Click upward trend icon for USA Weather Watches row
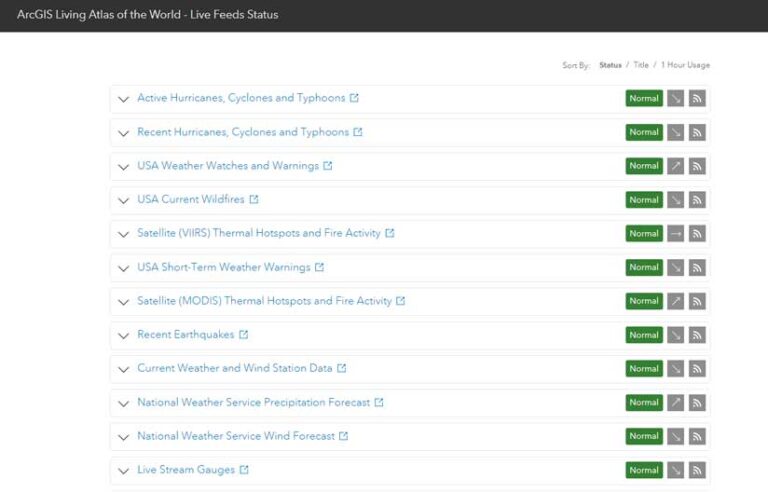 (675, 166)
